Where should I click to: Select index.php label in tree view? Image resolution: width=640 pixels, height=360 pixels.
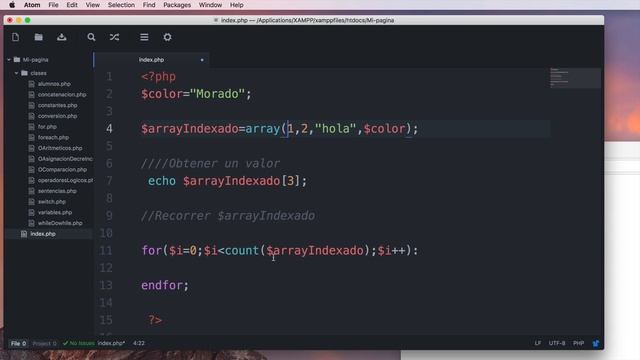(43, 234)
